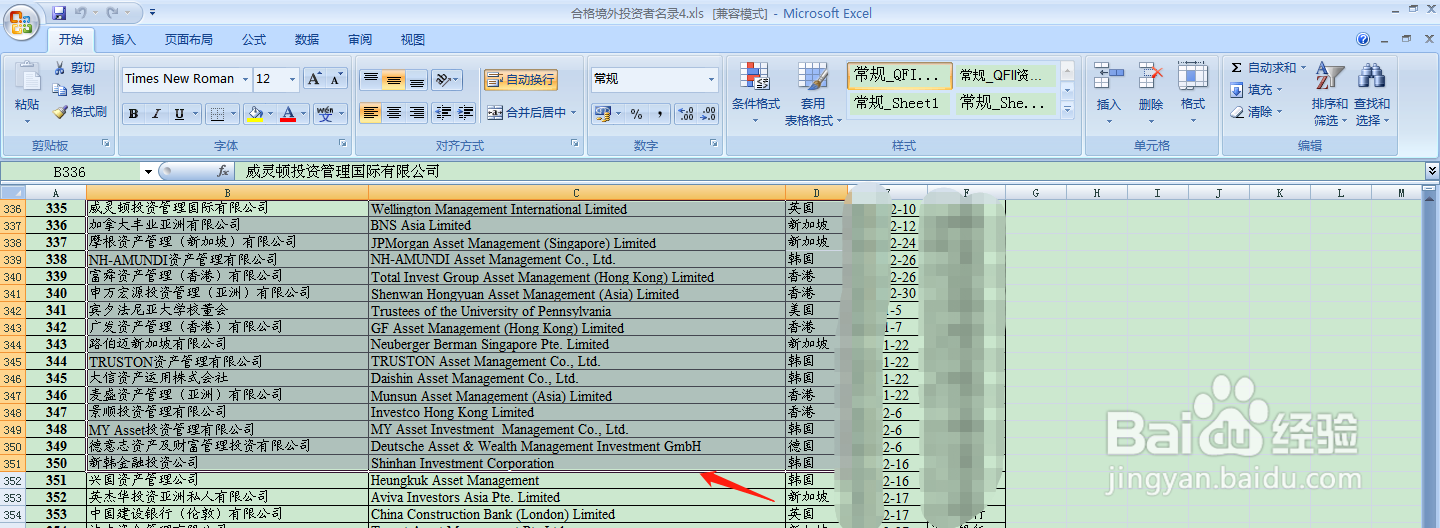
Task: Expand font color dropdown arrow
Action: [304, 114]
